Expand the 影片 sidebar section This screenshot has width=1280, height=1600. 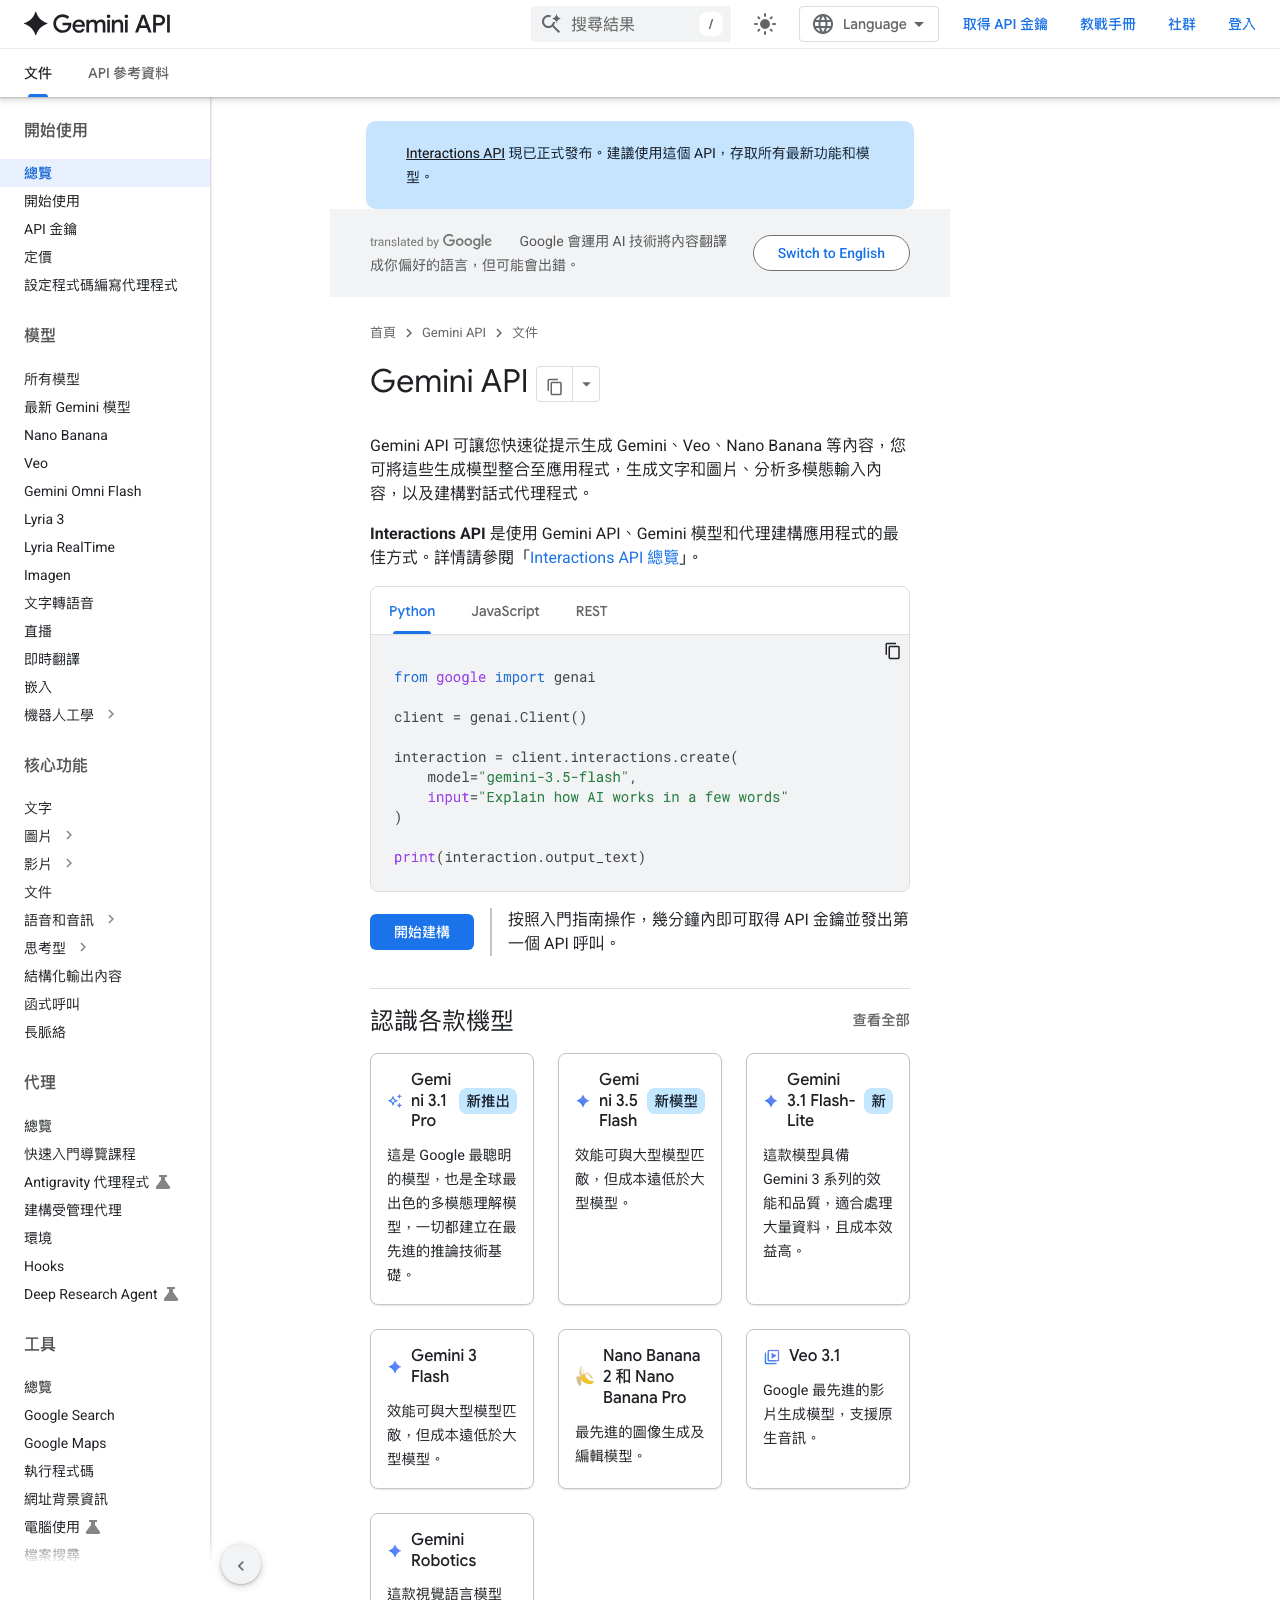69,863
